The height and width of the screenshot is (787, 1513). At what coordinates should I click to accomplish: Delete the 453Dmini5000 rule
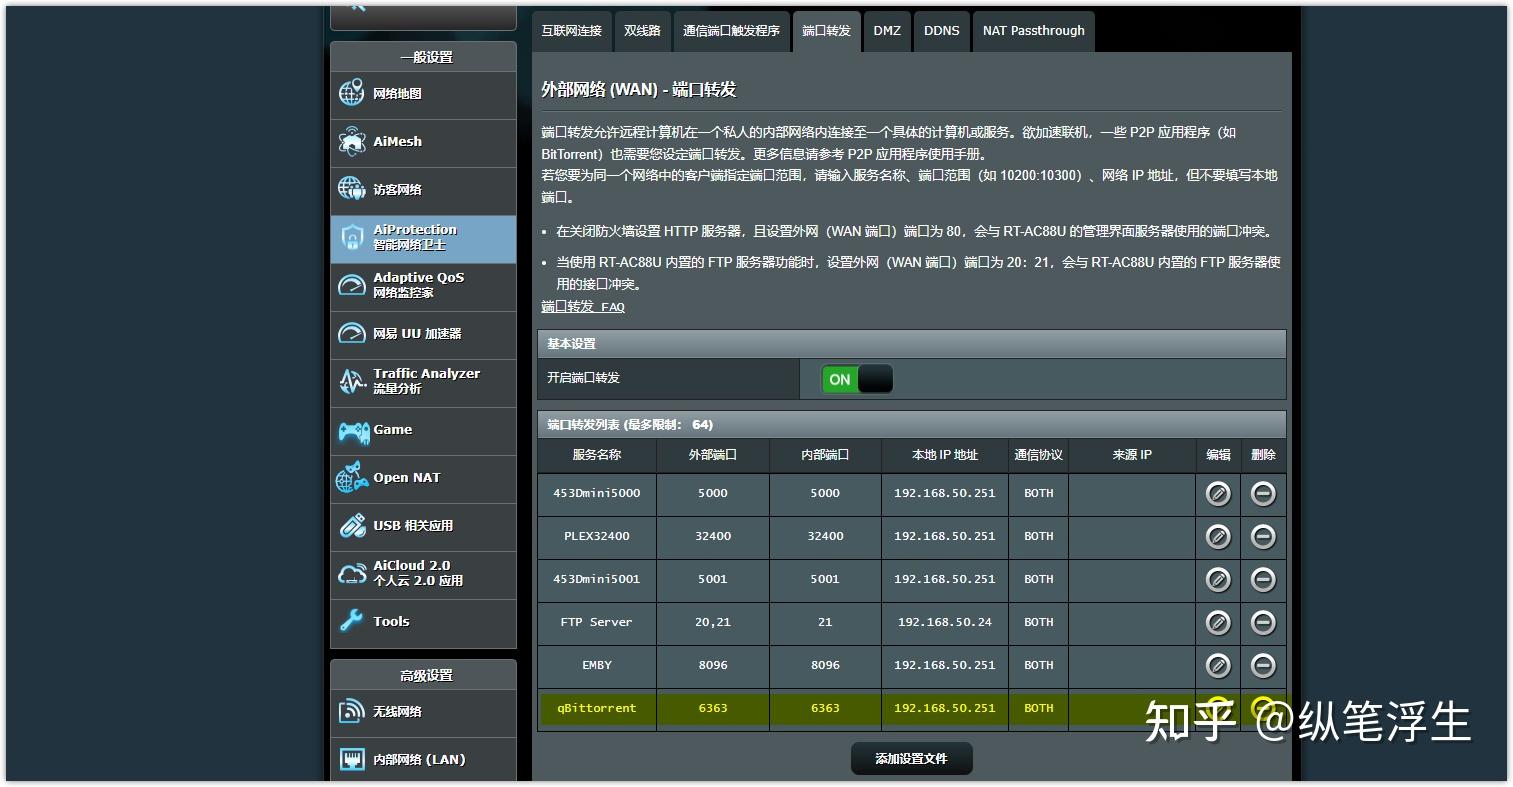point(1263,493)
